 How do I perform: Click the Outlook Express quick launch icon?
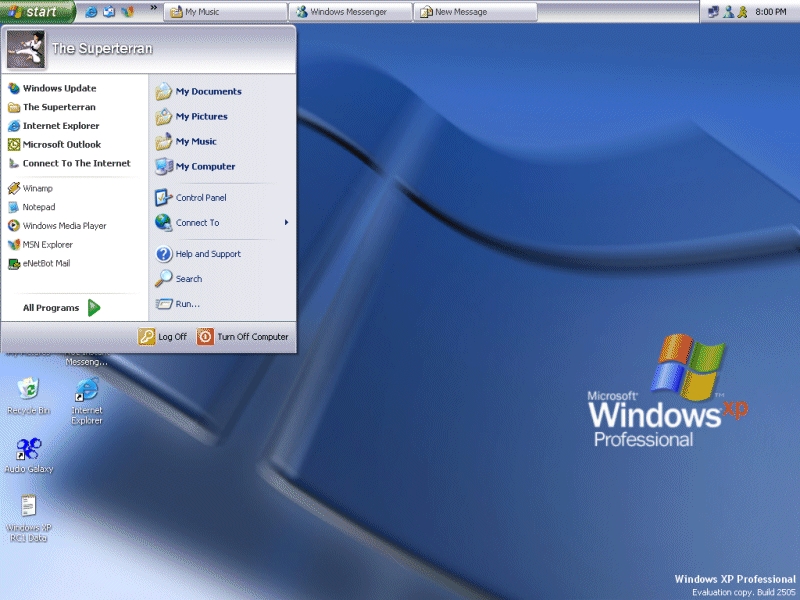(x=109, y=12)
